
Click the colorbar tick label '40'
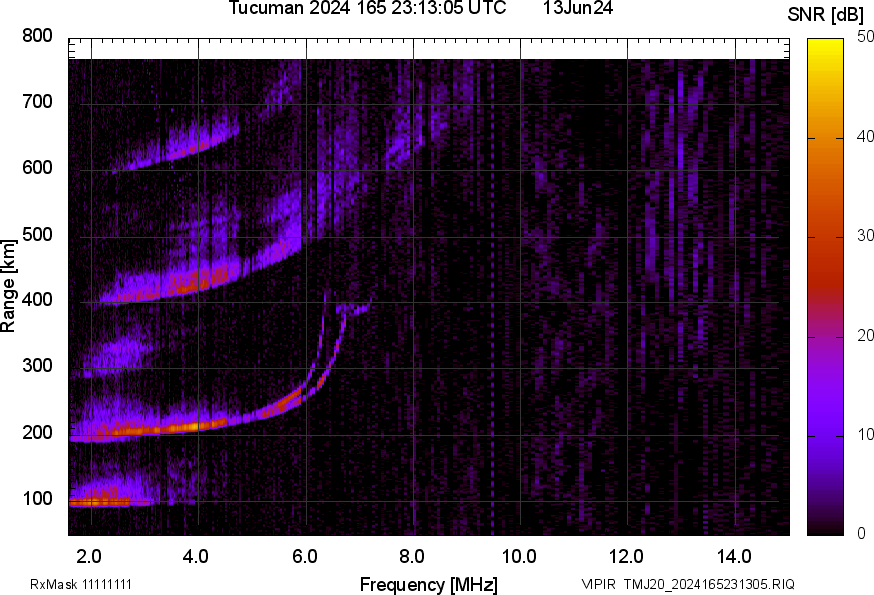pos(865,137)
